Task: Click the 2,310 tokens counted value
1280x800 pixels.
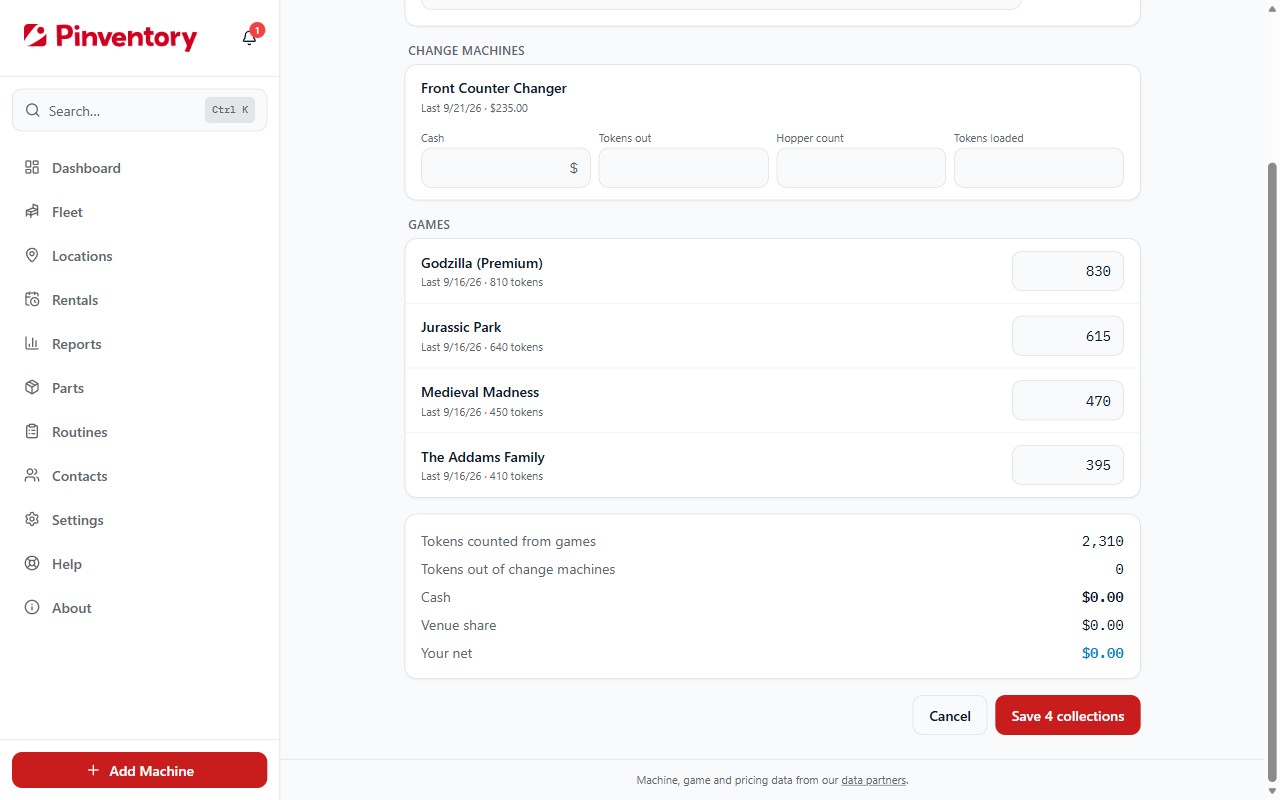Action: (x=1103, y=541)
